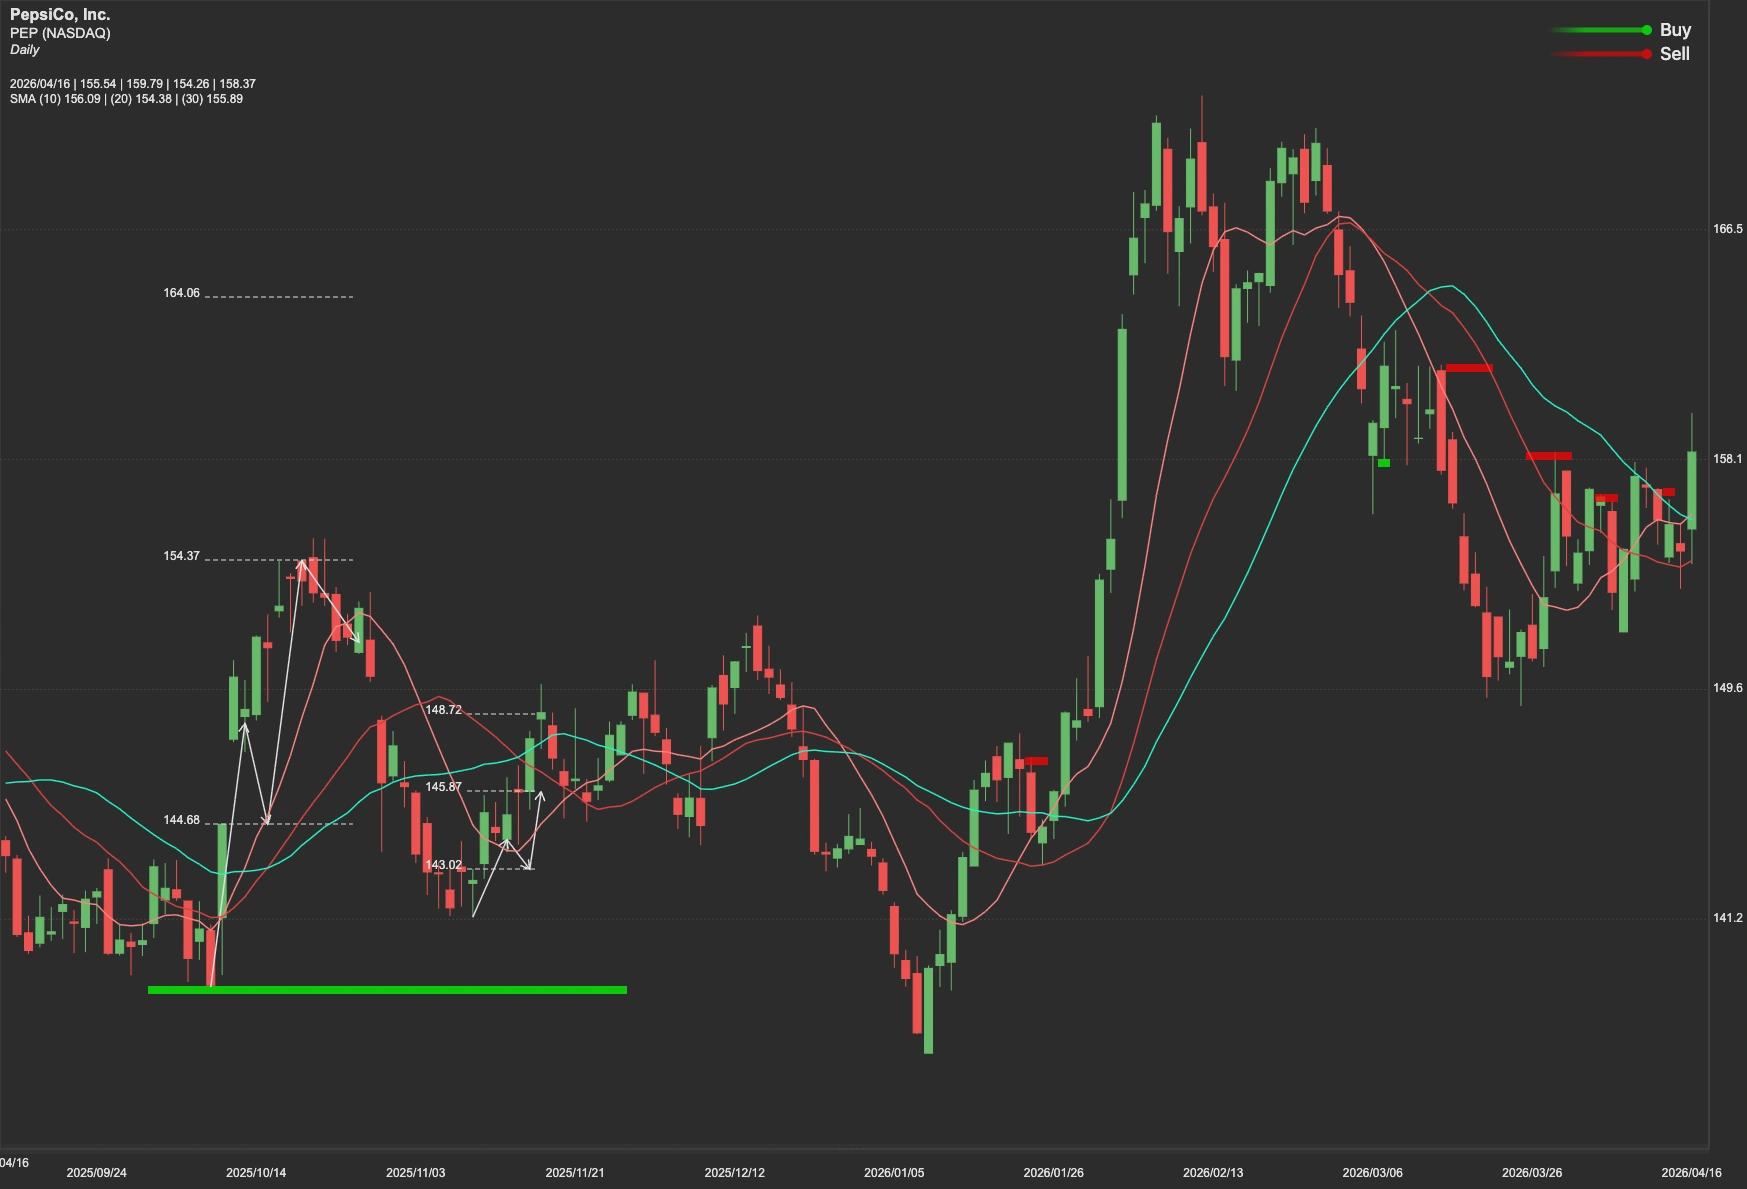Click the green Buy arrow icon in legend
The width and height of the screenshot is (1747, 1189).
click(1645, 30)
